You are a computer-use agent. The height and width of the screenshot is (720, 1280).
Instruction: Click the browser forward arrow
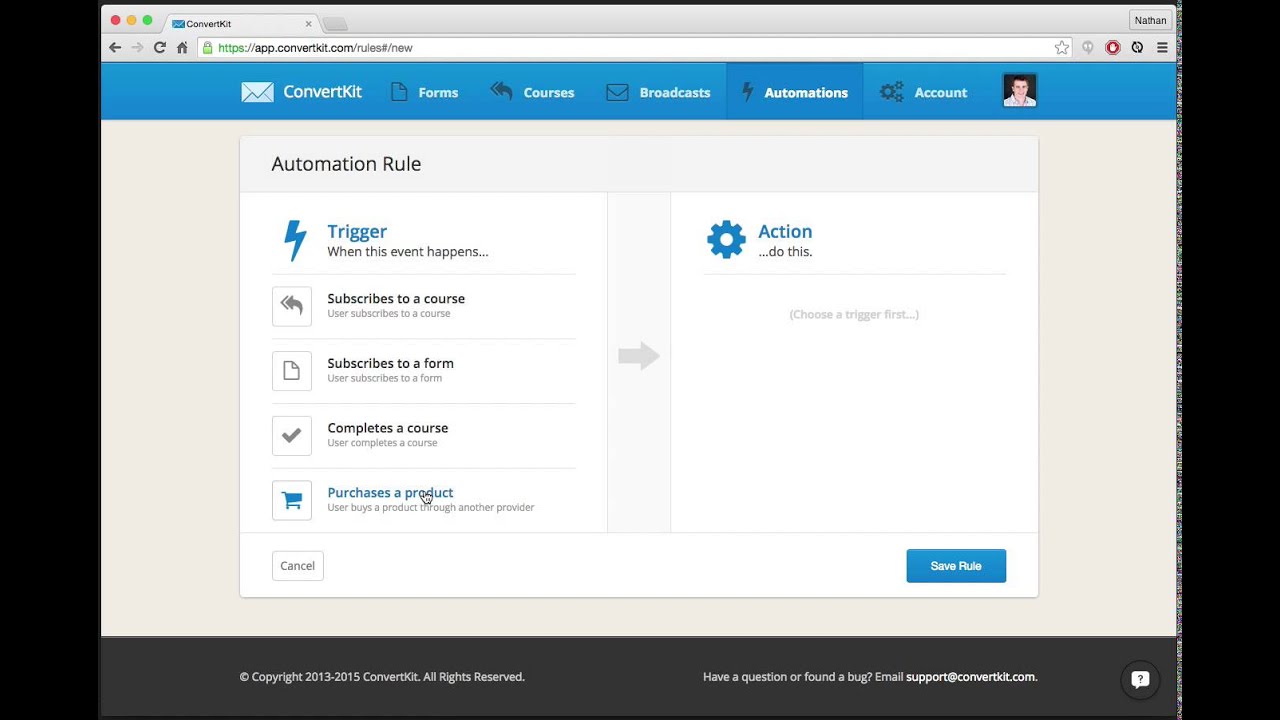pyautogui.click(x=137, y=47)
